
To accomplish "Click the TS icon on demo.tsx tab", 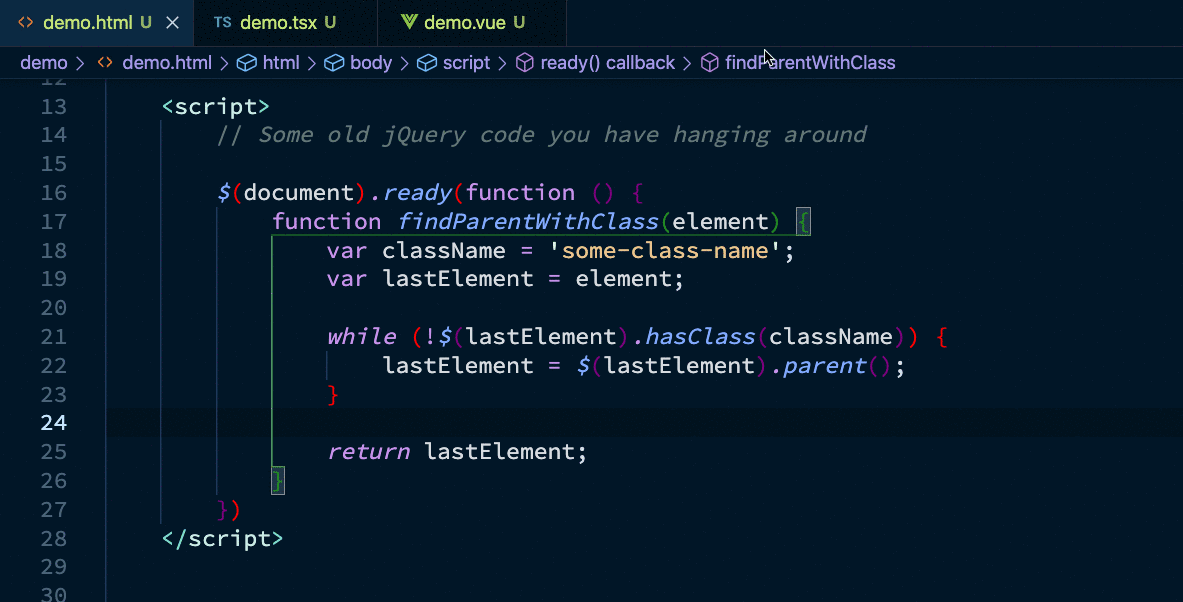I will [x=223, y=23].
